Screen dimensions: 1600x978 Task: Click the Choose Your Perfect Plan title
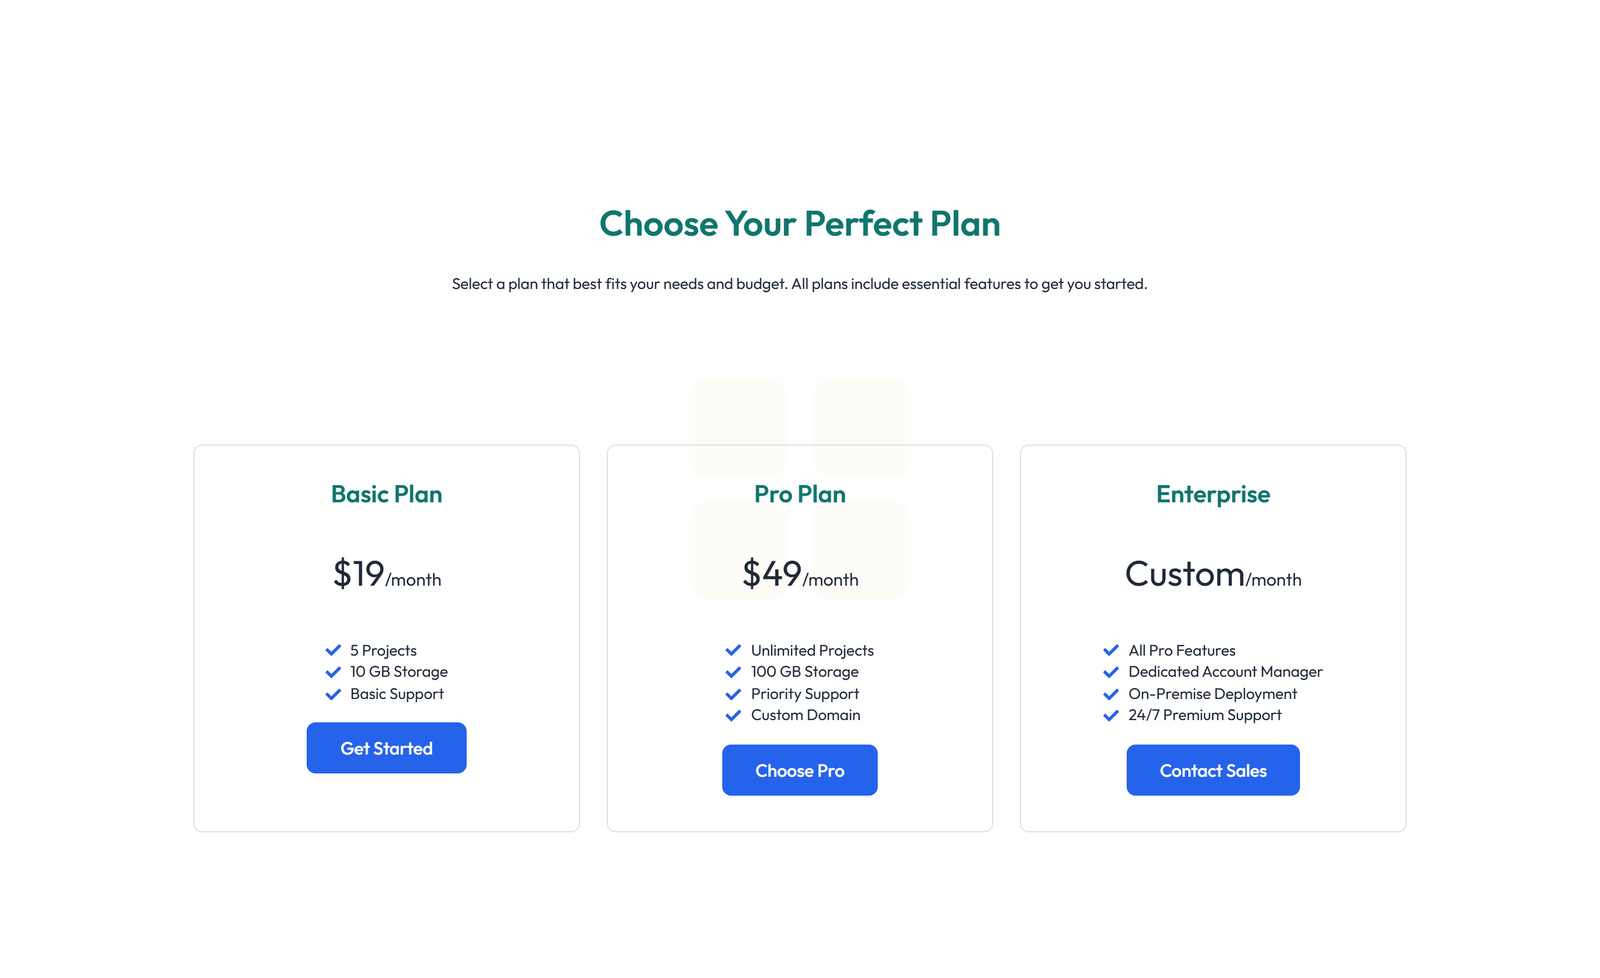[x=799, y=224]
